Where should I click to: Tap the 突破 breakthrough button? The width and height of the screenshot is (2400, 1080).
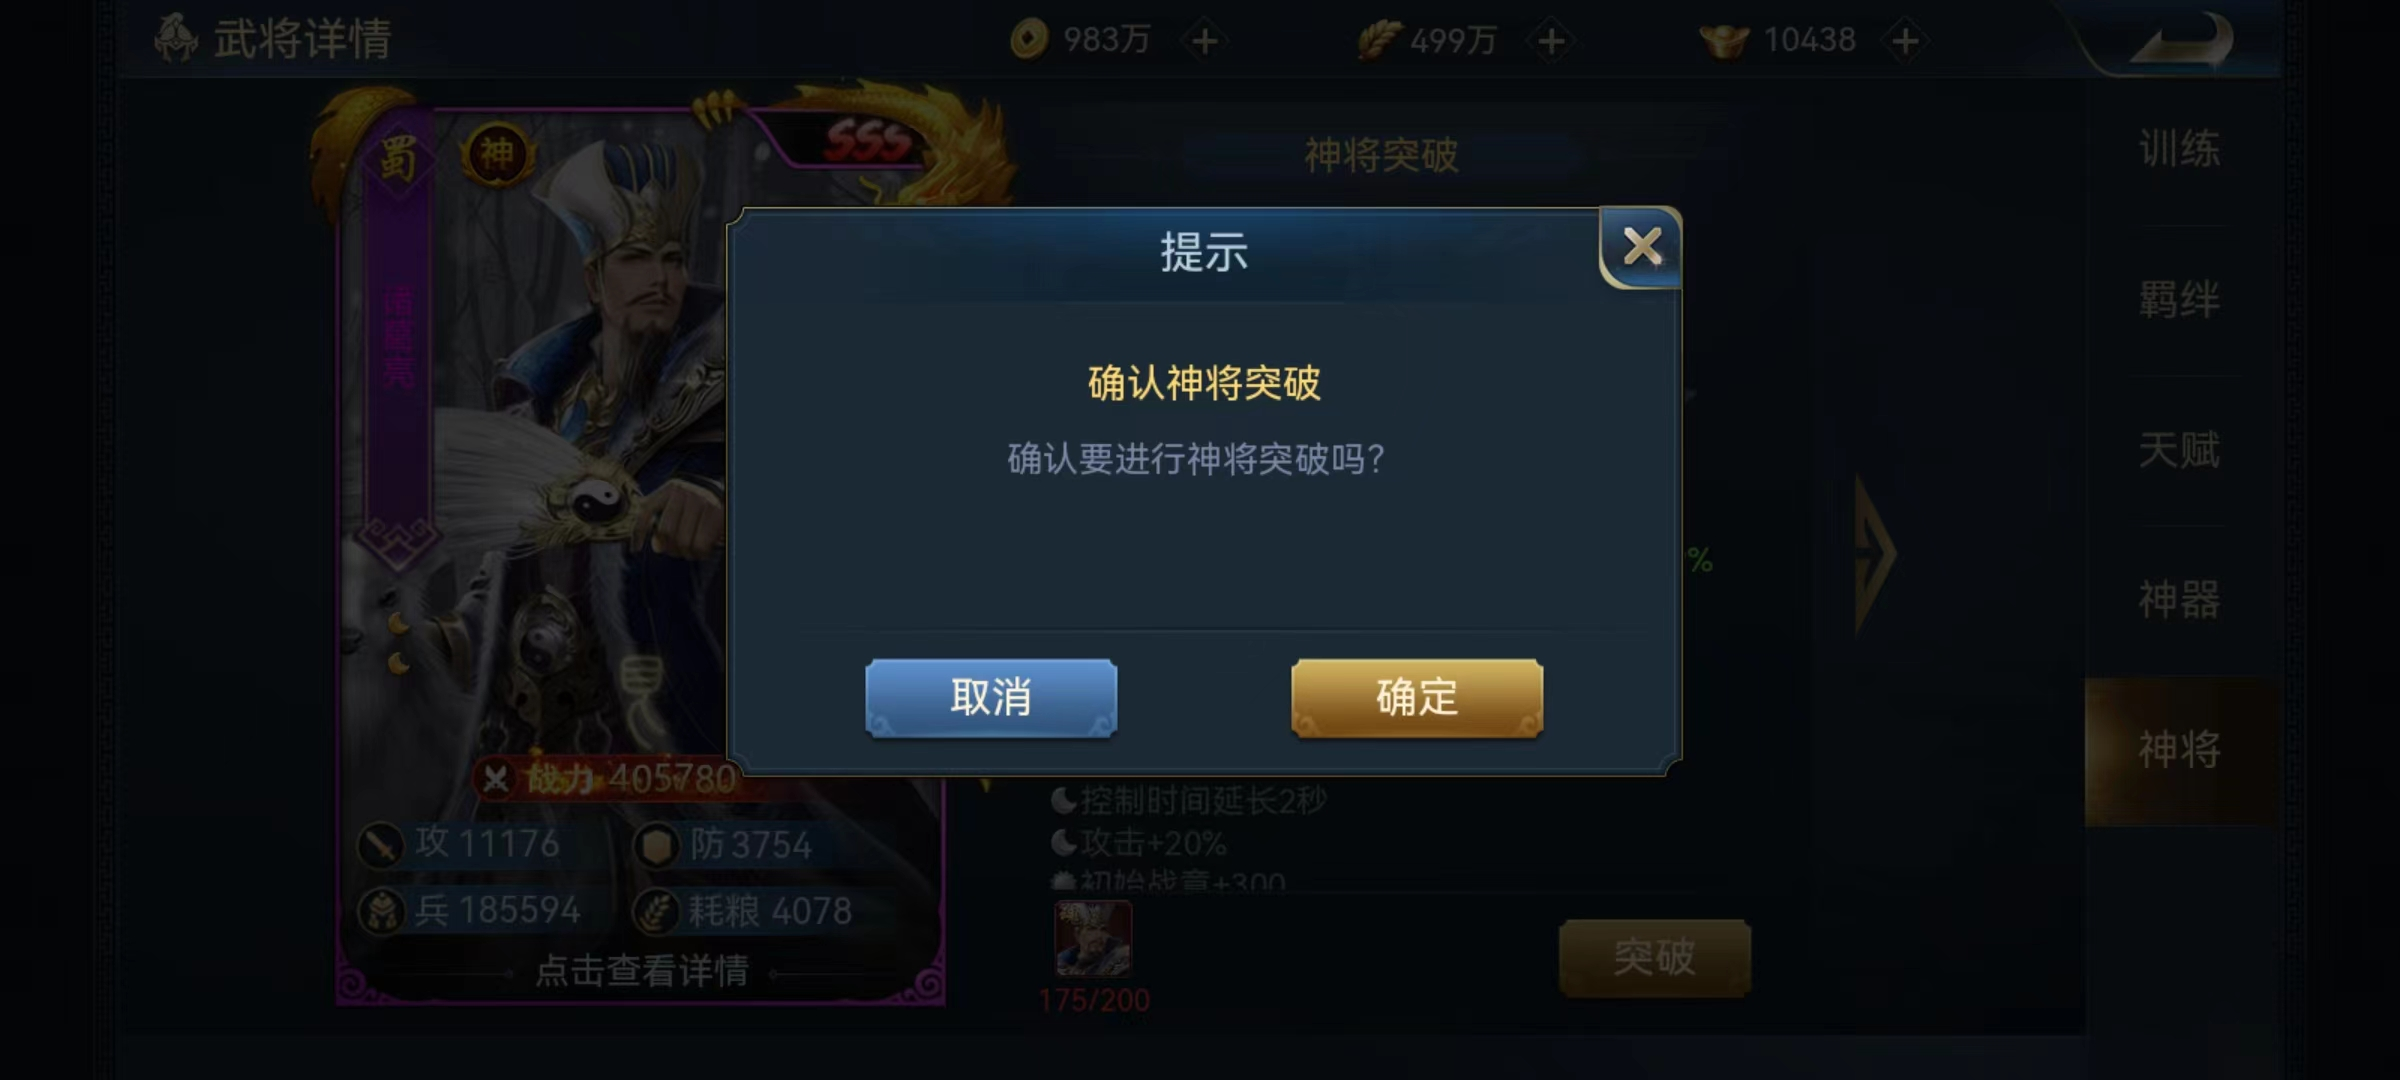pos(1655,958)
